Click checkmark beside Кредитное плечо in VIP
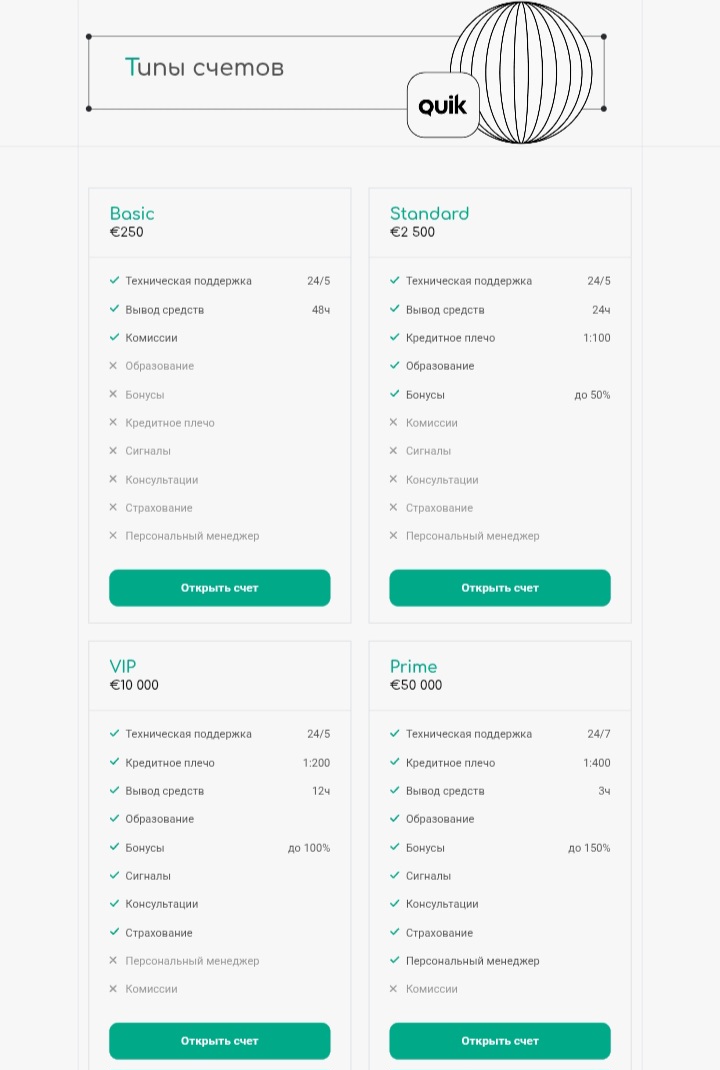 coord(114,762)
